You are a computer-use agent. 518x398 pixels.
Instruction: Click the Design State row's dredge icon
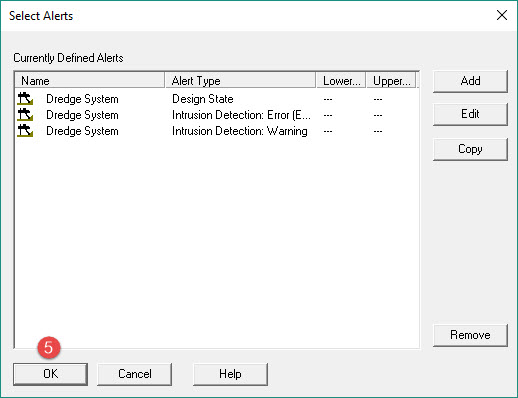click(x=25, y=99)
